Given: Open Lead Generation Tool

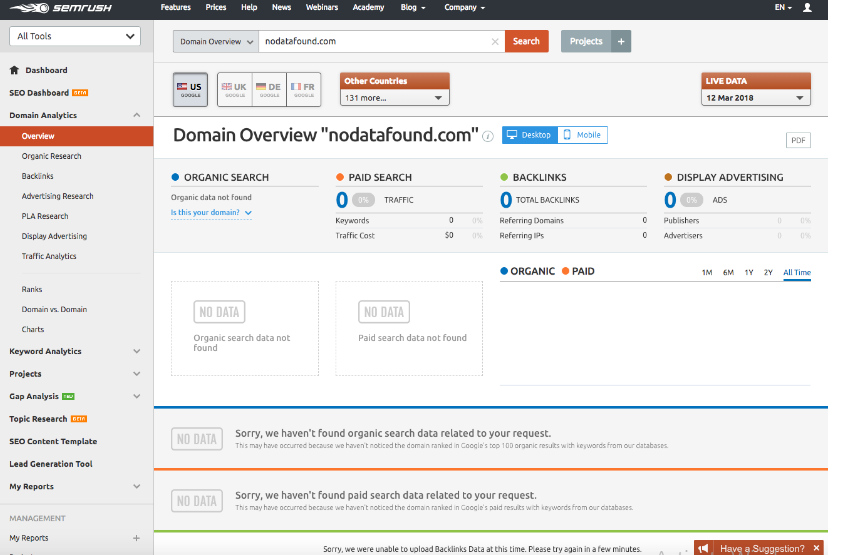Looking at the screenshot, I should pos(51,464).
